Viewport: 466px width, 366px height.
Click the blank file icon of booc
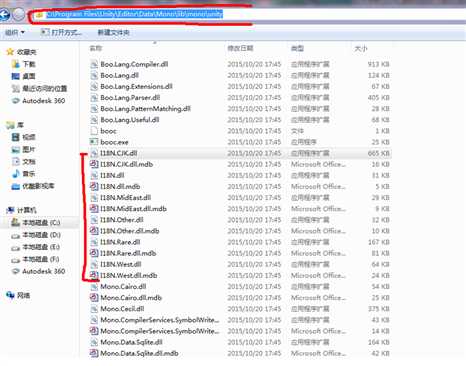tap(94, 131)
